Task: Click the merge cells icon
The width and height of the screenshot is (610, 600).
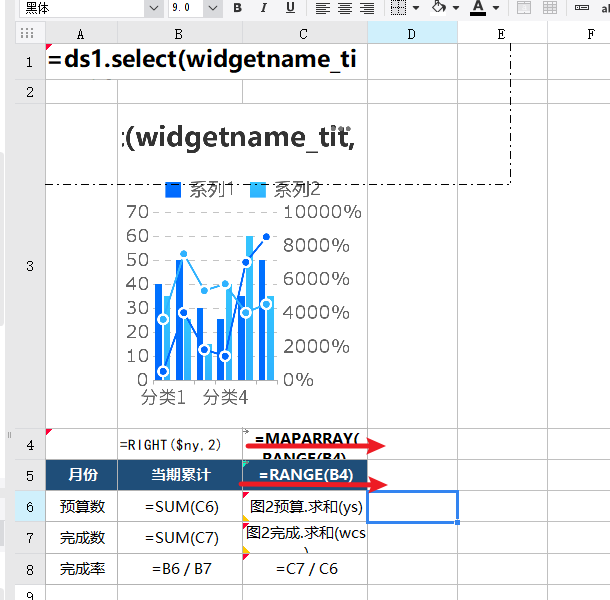Action: 524,7
